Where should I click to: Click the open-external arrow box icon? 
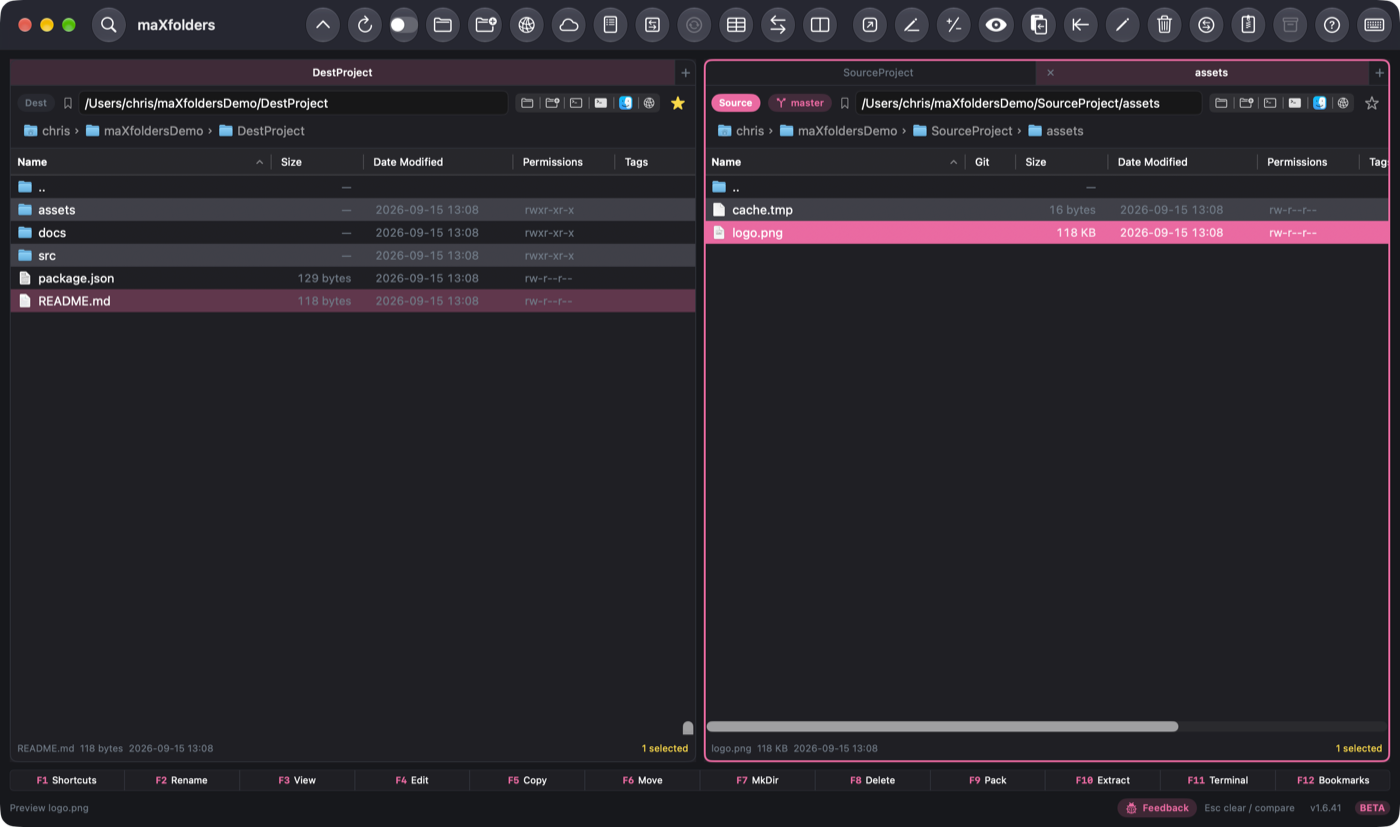pyautogui.click(x=870, y=25)
